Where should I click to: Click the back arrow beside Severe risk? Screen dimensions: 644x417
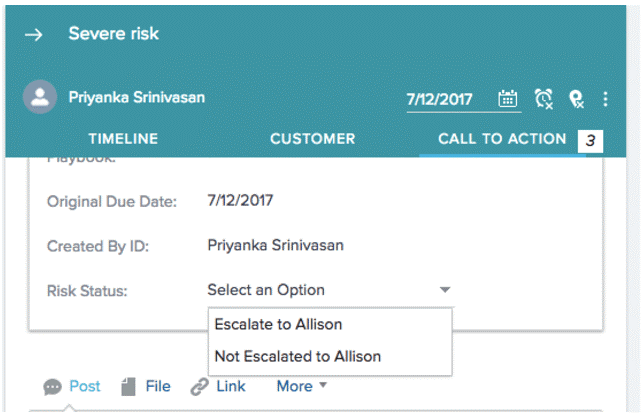click(34, 35)
